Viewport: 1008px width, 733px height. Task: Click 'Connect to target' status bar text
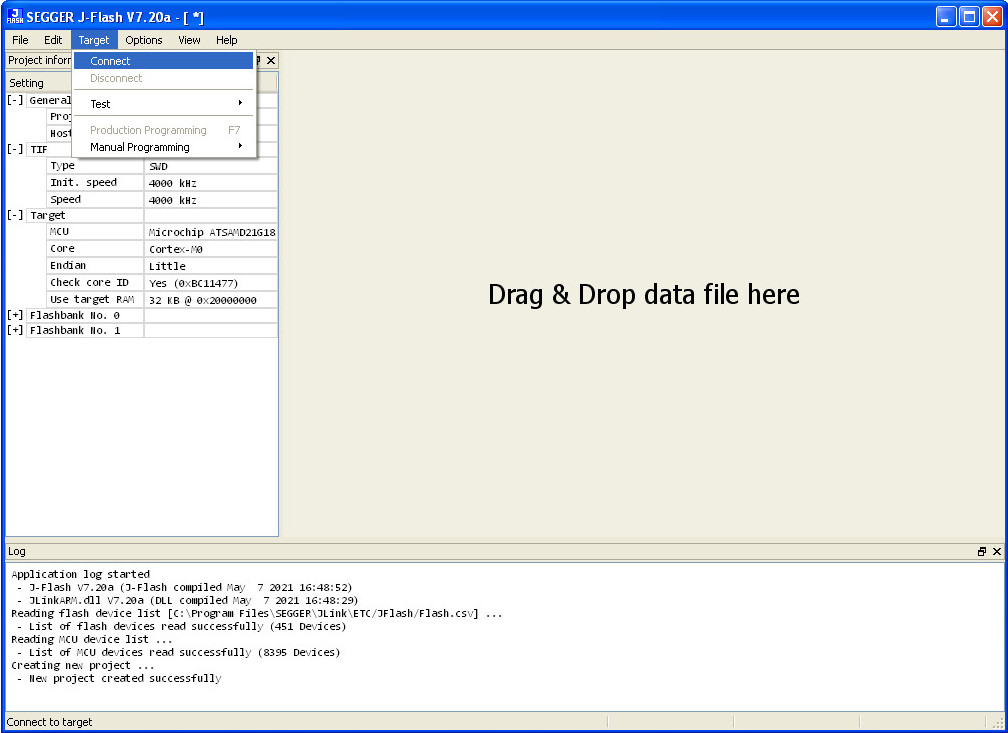pyautogui.click(x=50, y=722)
